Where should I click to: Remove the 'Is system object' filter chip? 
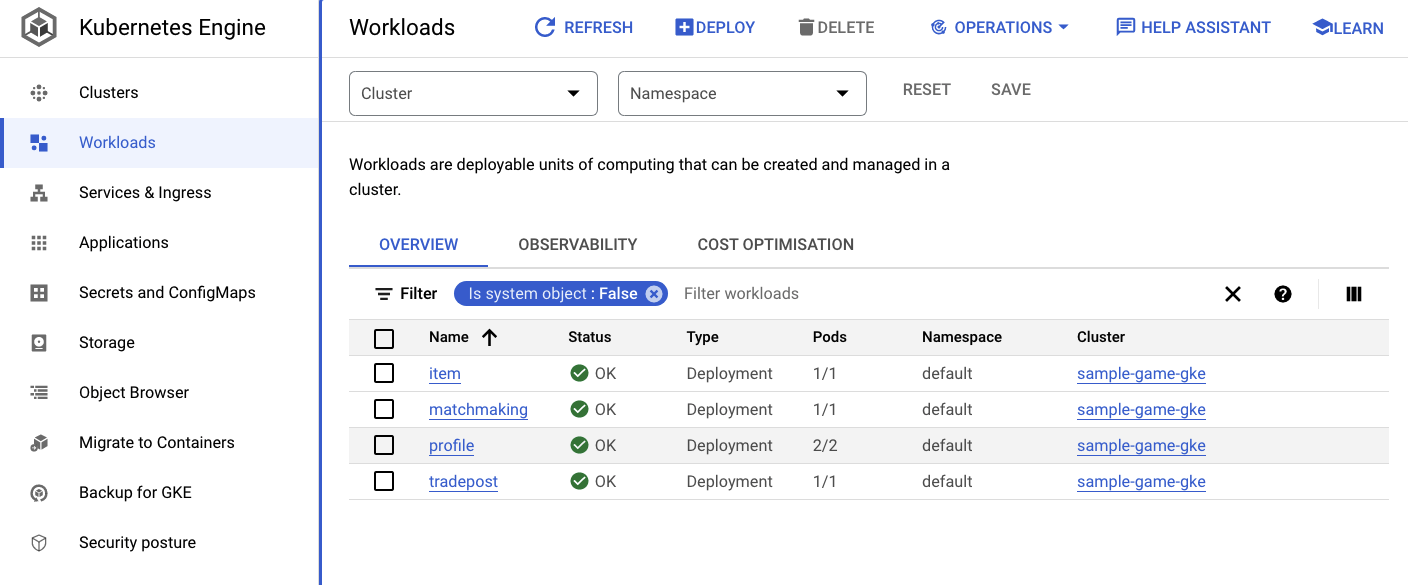click(653, 294)
